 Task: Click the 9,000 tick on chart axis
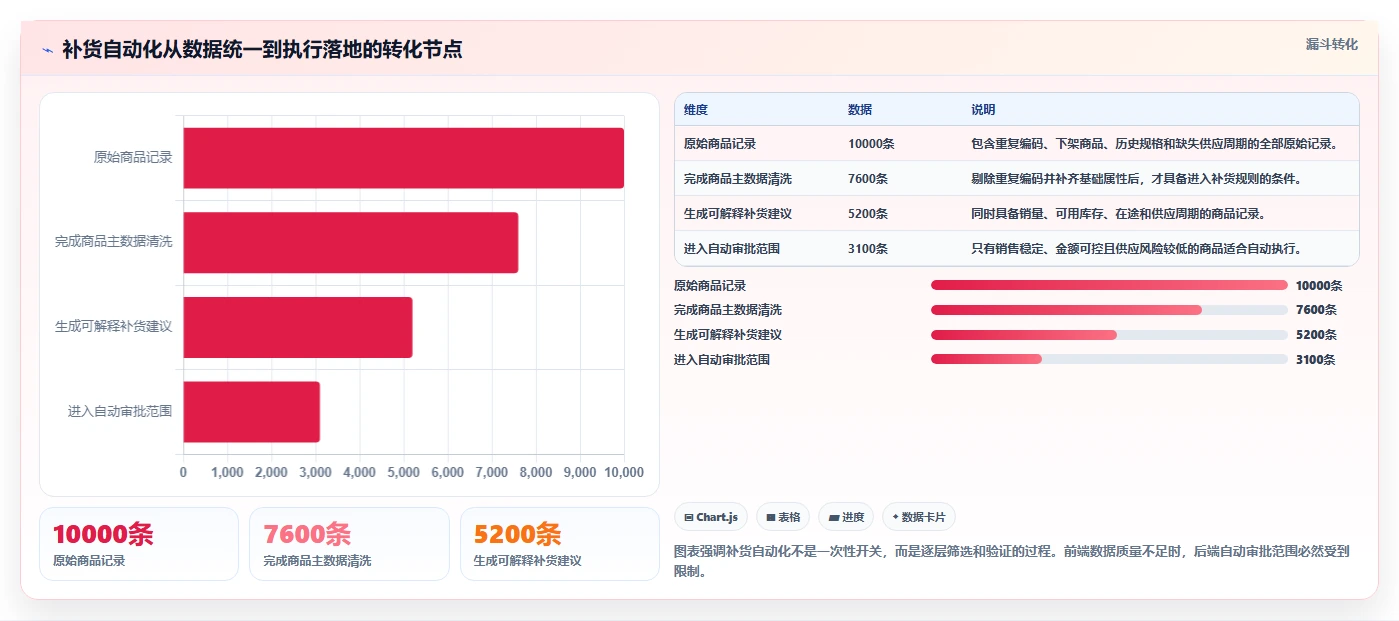[x=579, y=472]
